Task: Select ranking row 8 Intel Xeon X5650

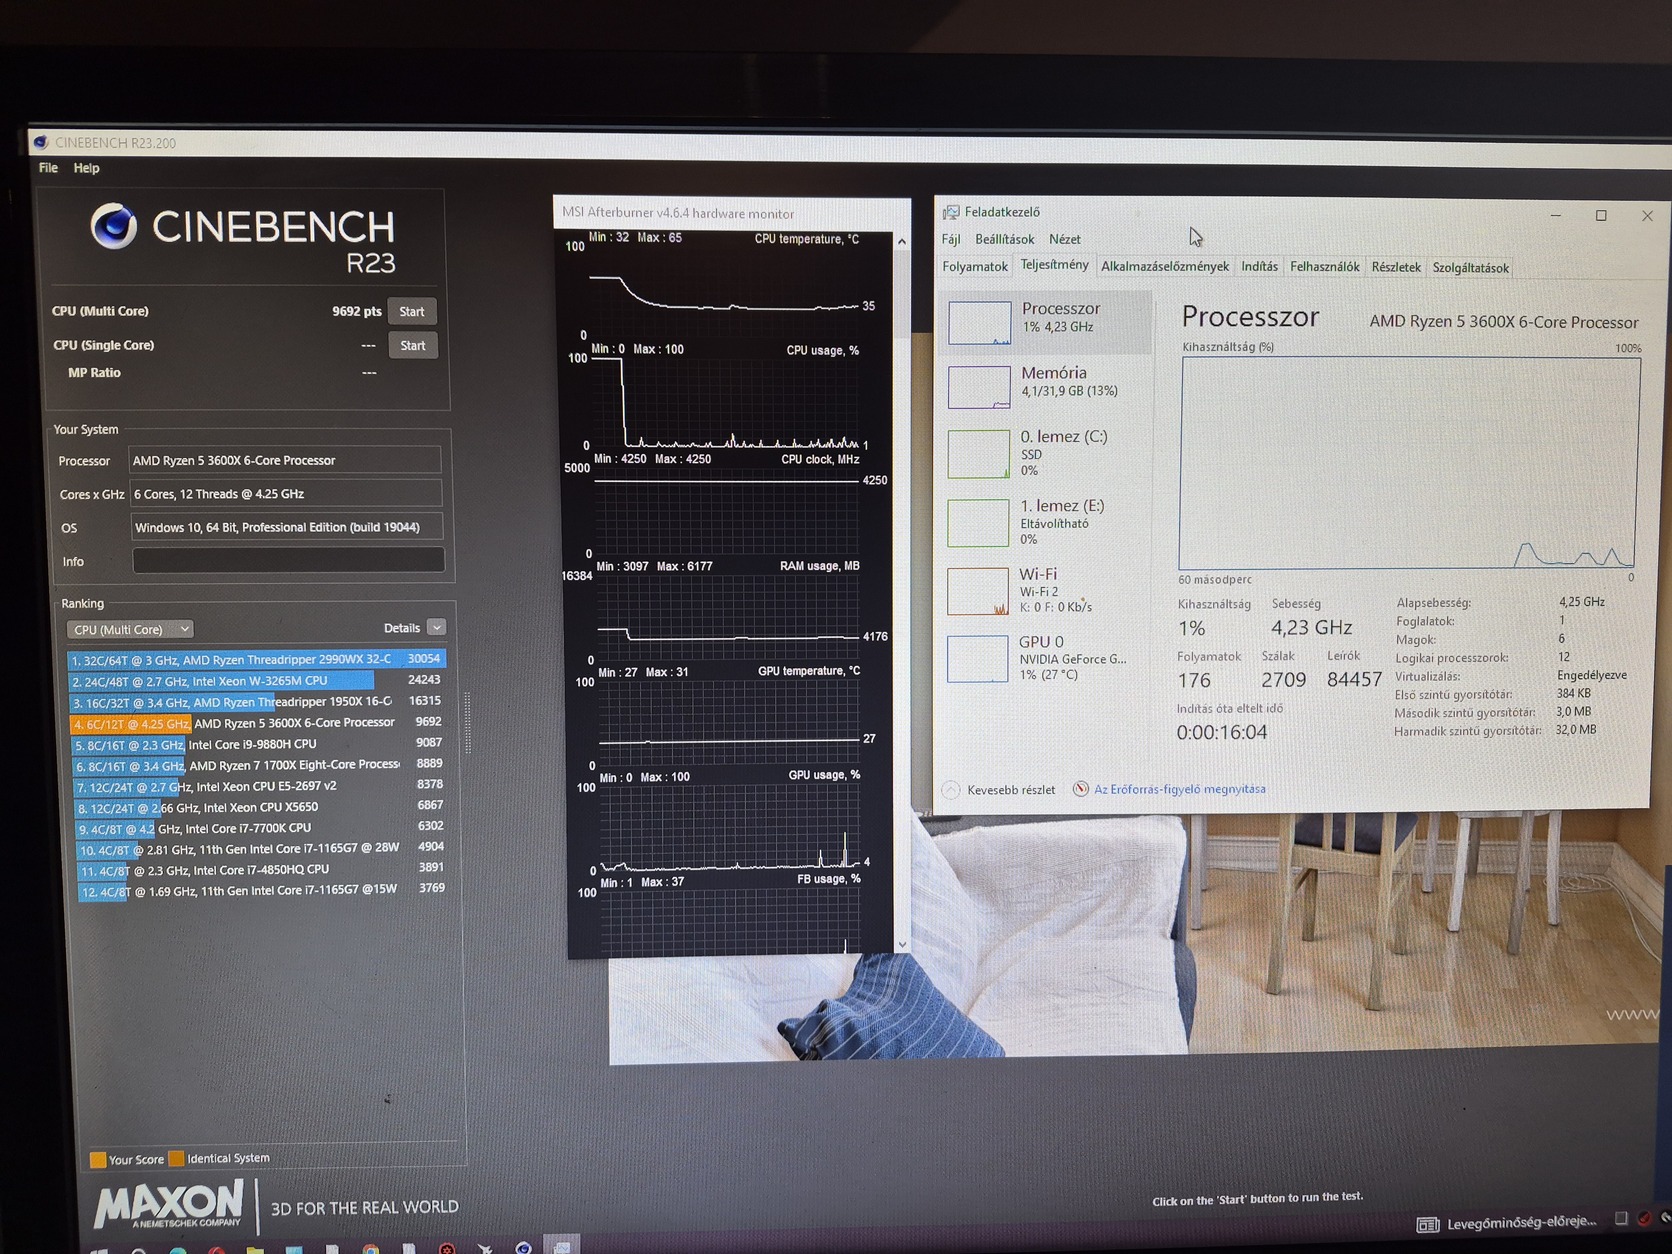Action: [x=260, y=806]
